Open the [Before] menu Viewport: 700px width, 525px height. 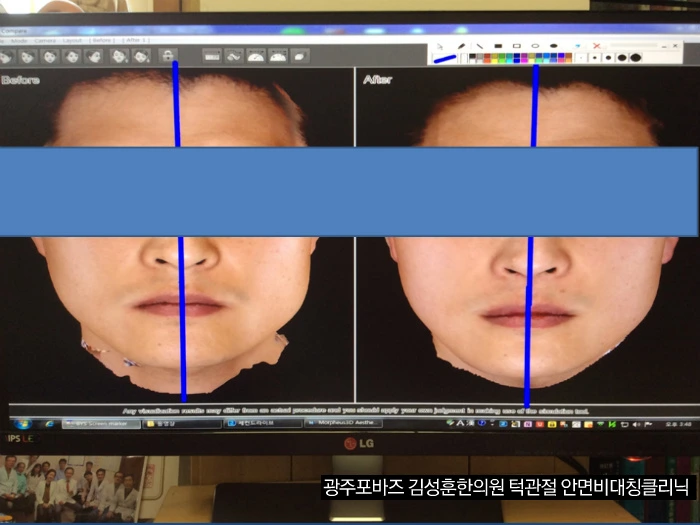point(102,40)
